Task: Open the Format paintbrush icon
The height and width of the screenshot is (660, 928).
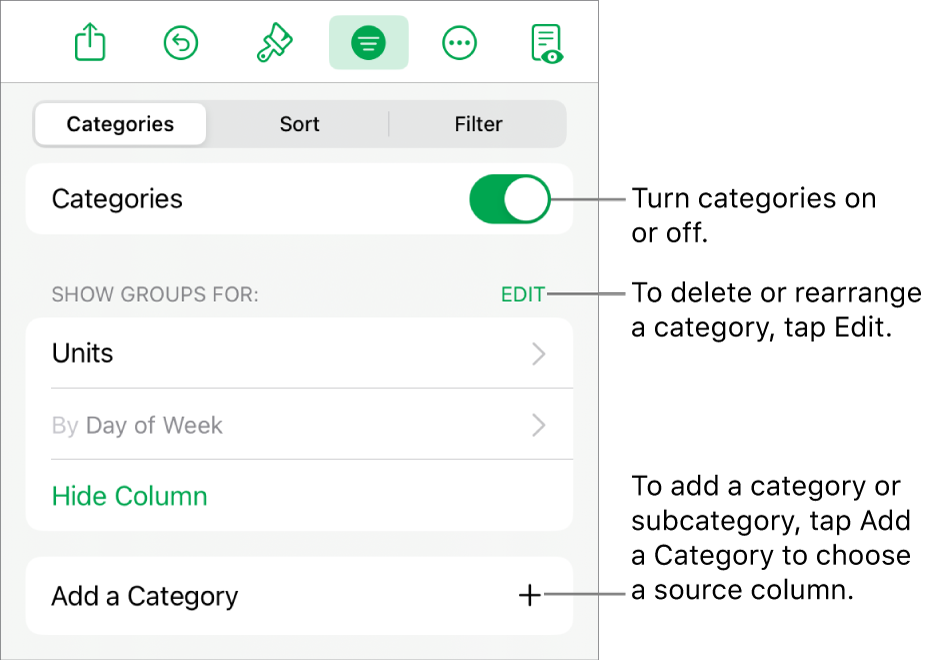Action: click(272, 43)
